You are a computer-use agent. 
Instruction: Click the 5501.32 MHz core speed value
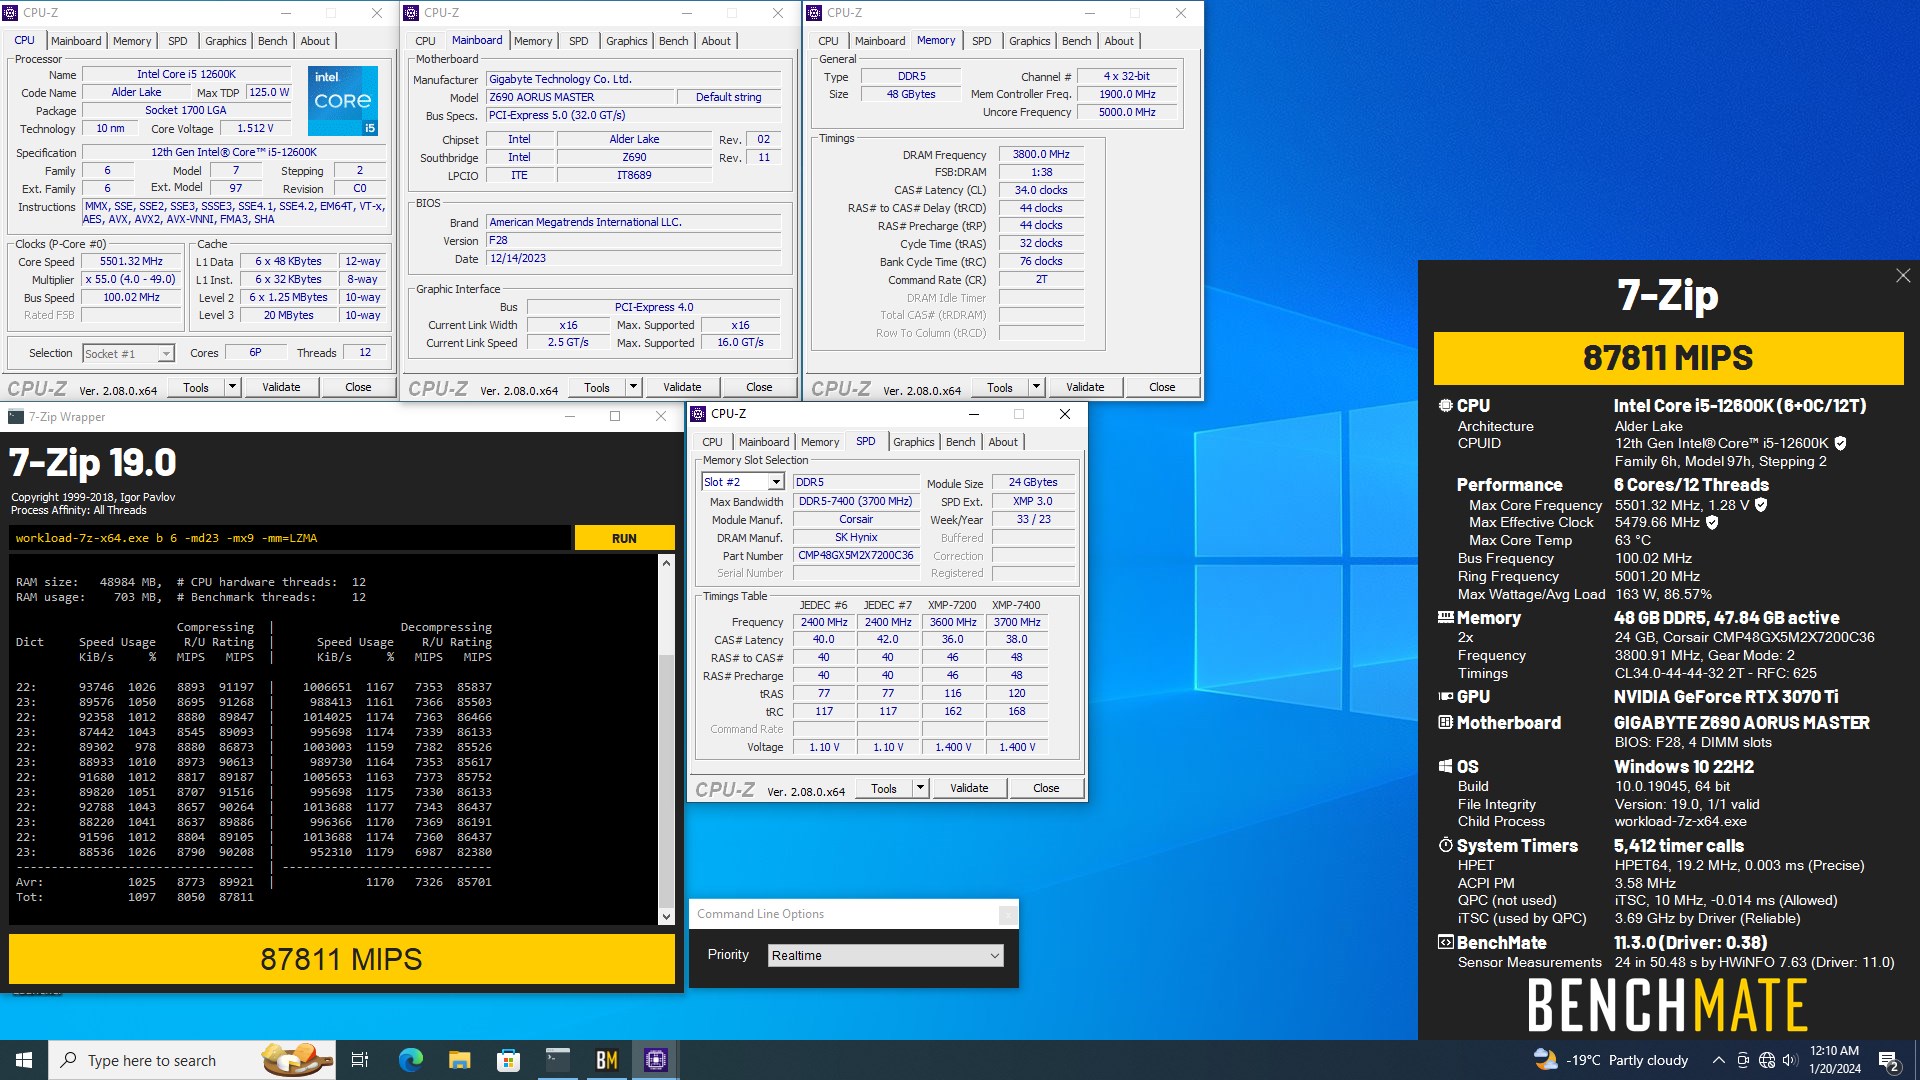click(x=131, y=261)
